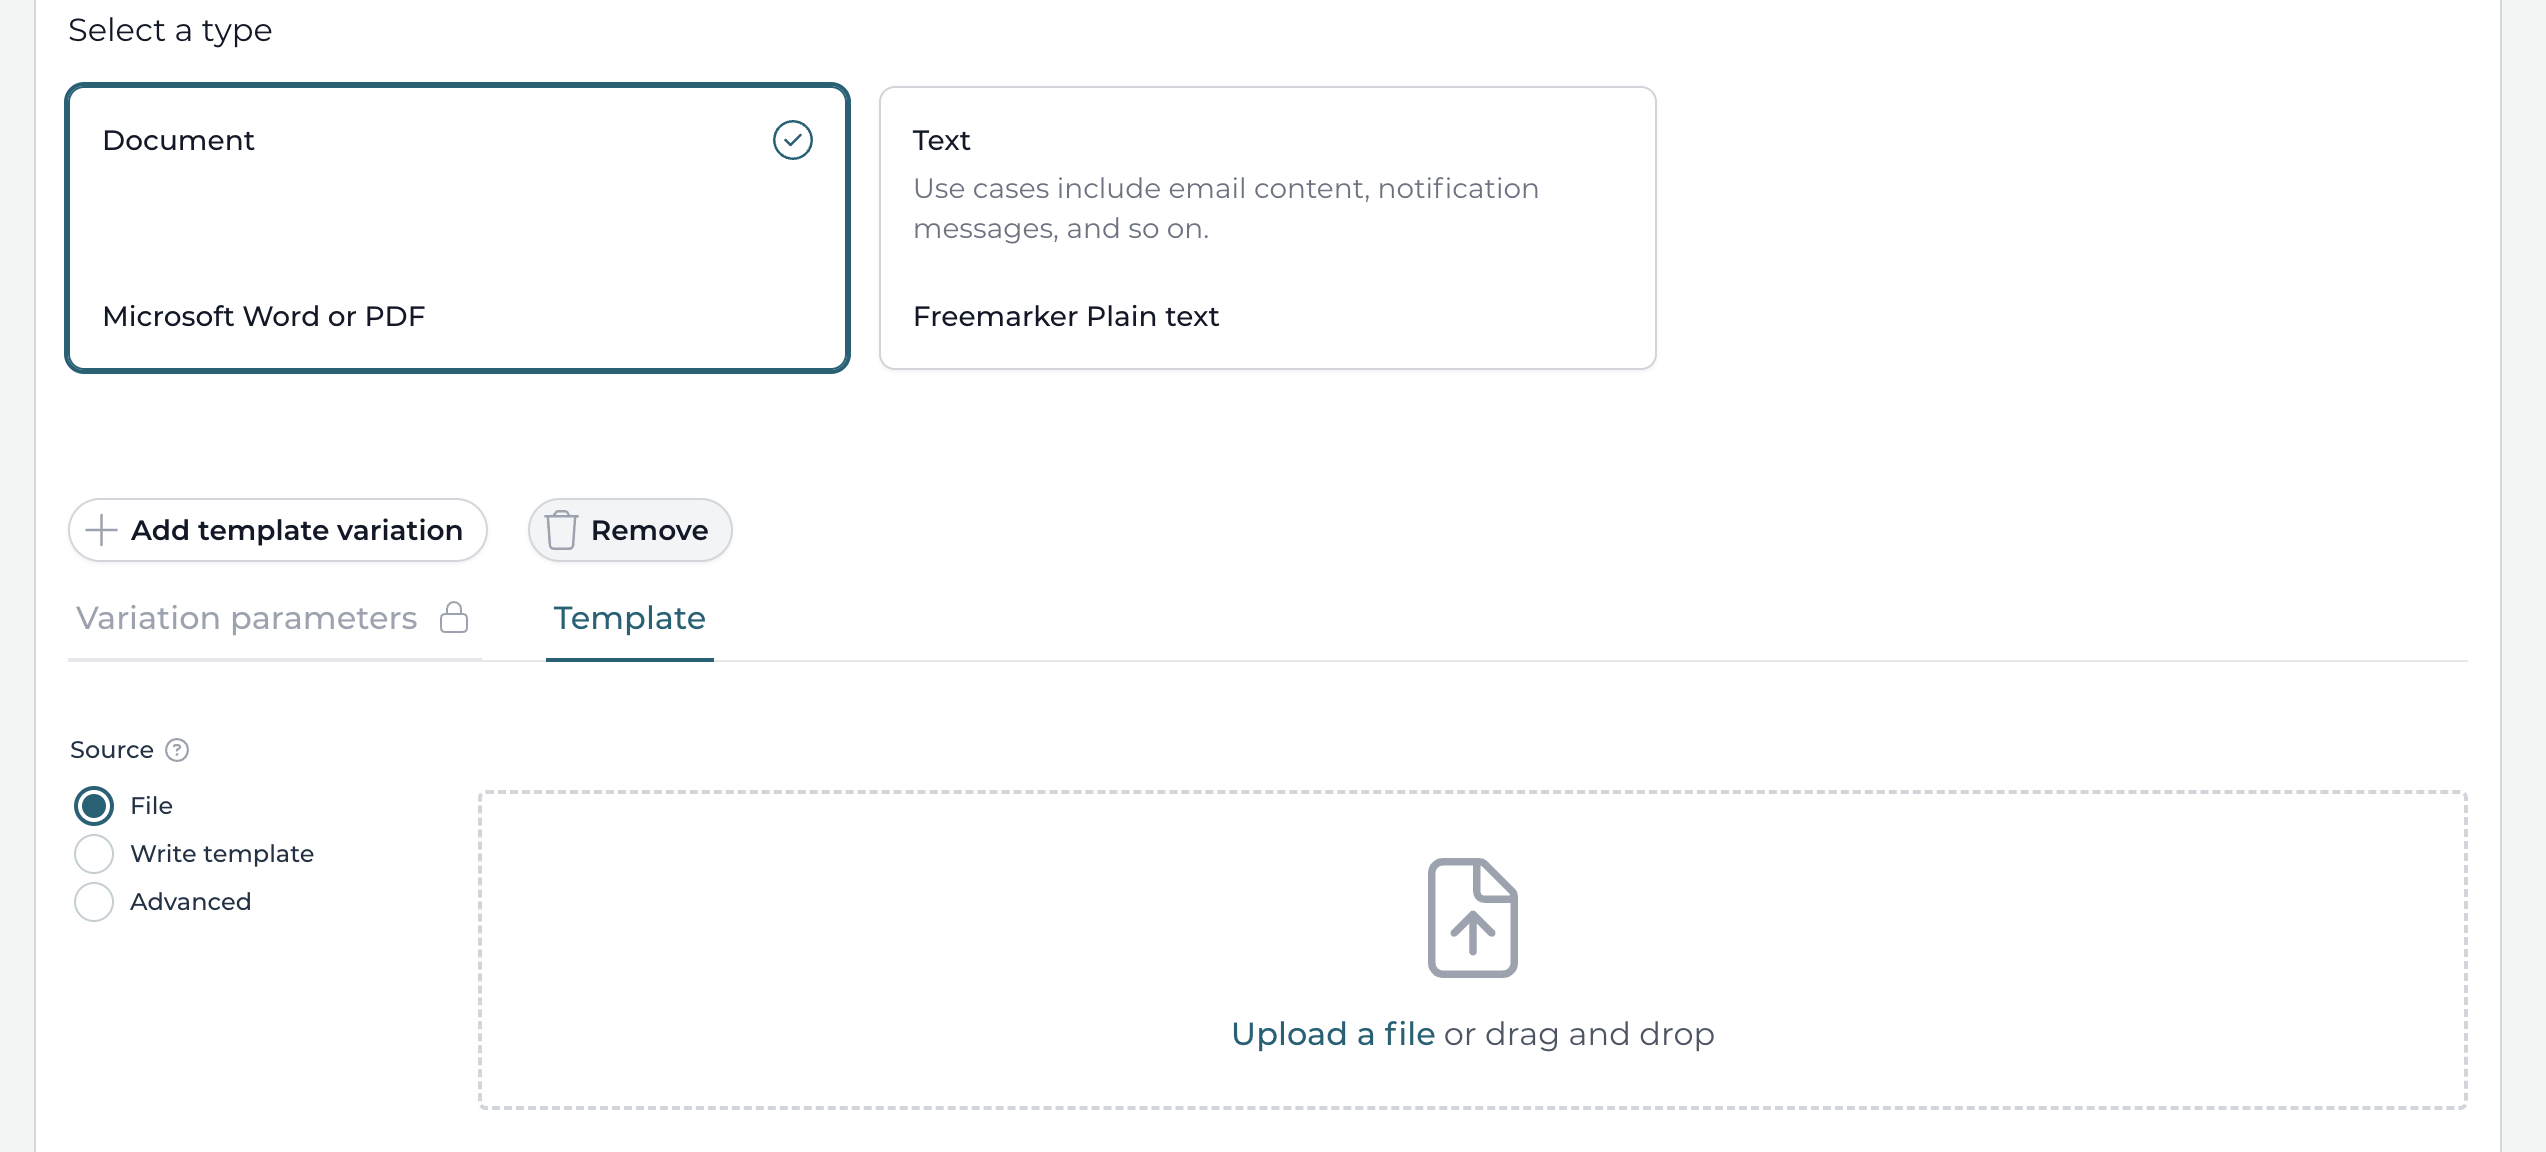Click the lock icon beside Variation parameters
Image resolution: width=2546 pixels, height=1152 pixels.
(454, 618)
